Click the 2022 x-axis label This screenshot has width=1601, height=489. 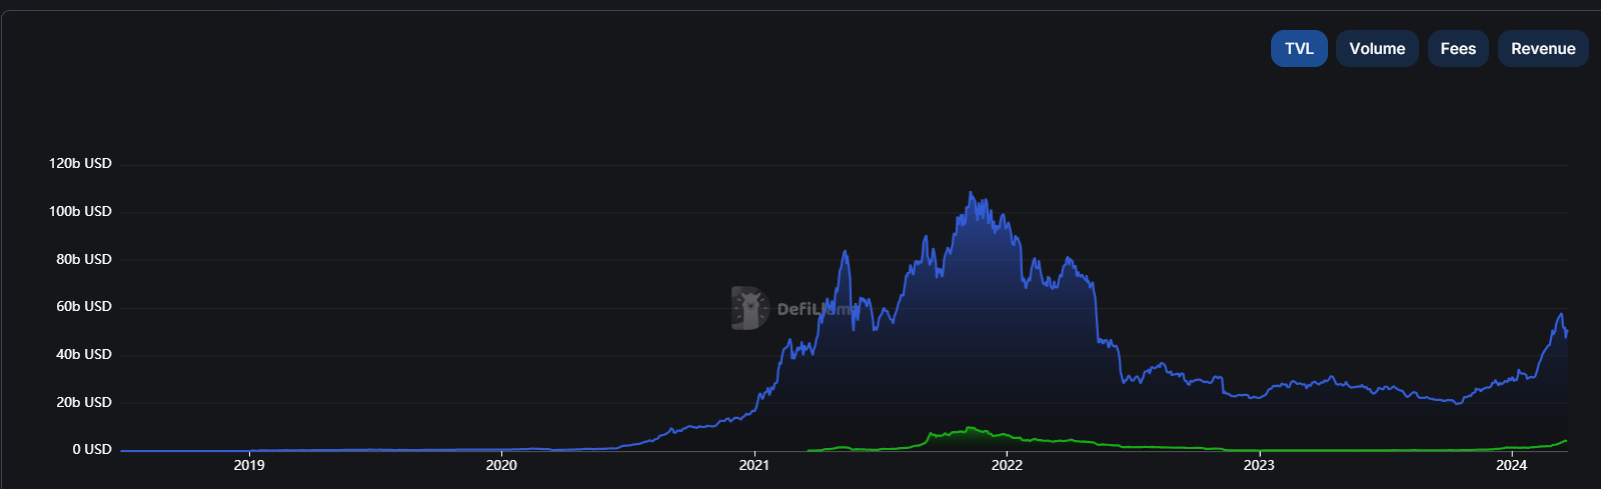click(x=1006, y=465)
